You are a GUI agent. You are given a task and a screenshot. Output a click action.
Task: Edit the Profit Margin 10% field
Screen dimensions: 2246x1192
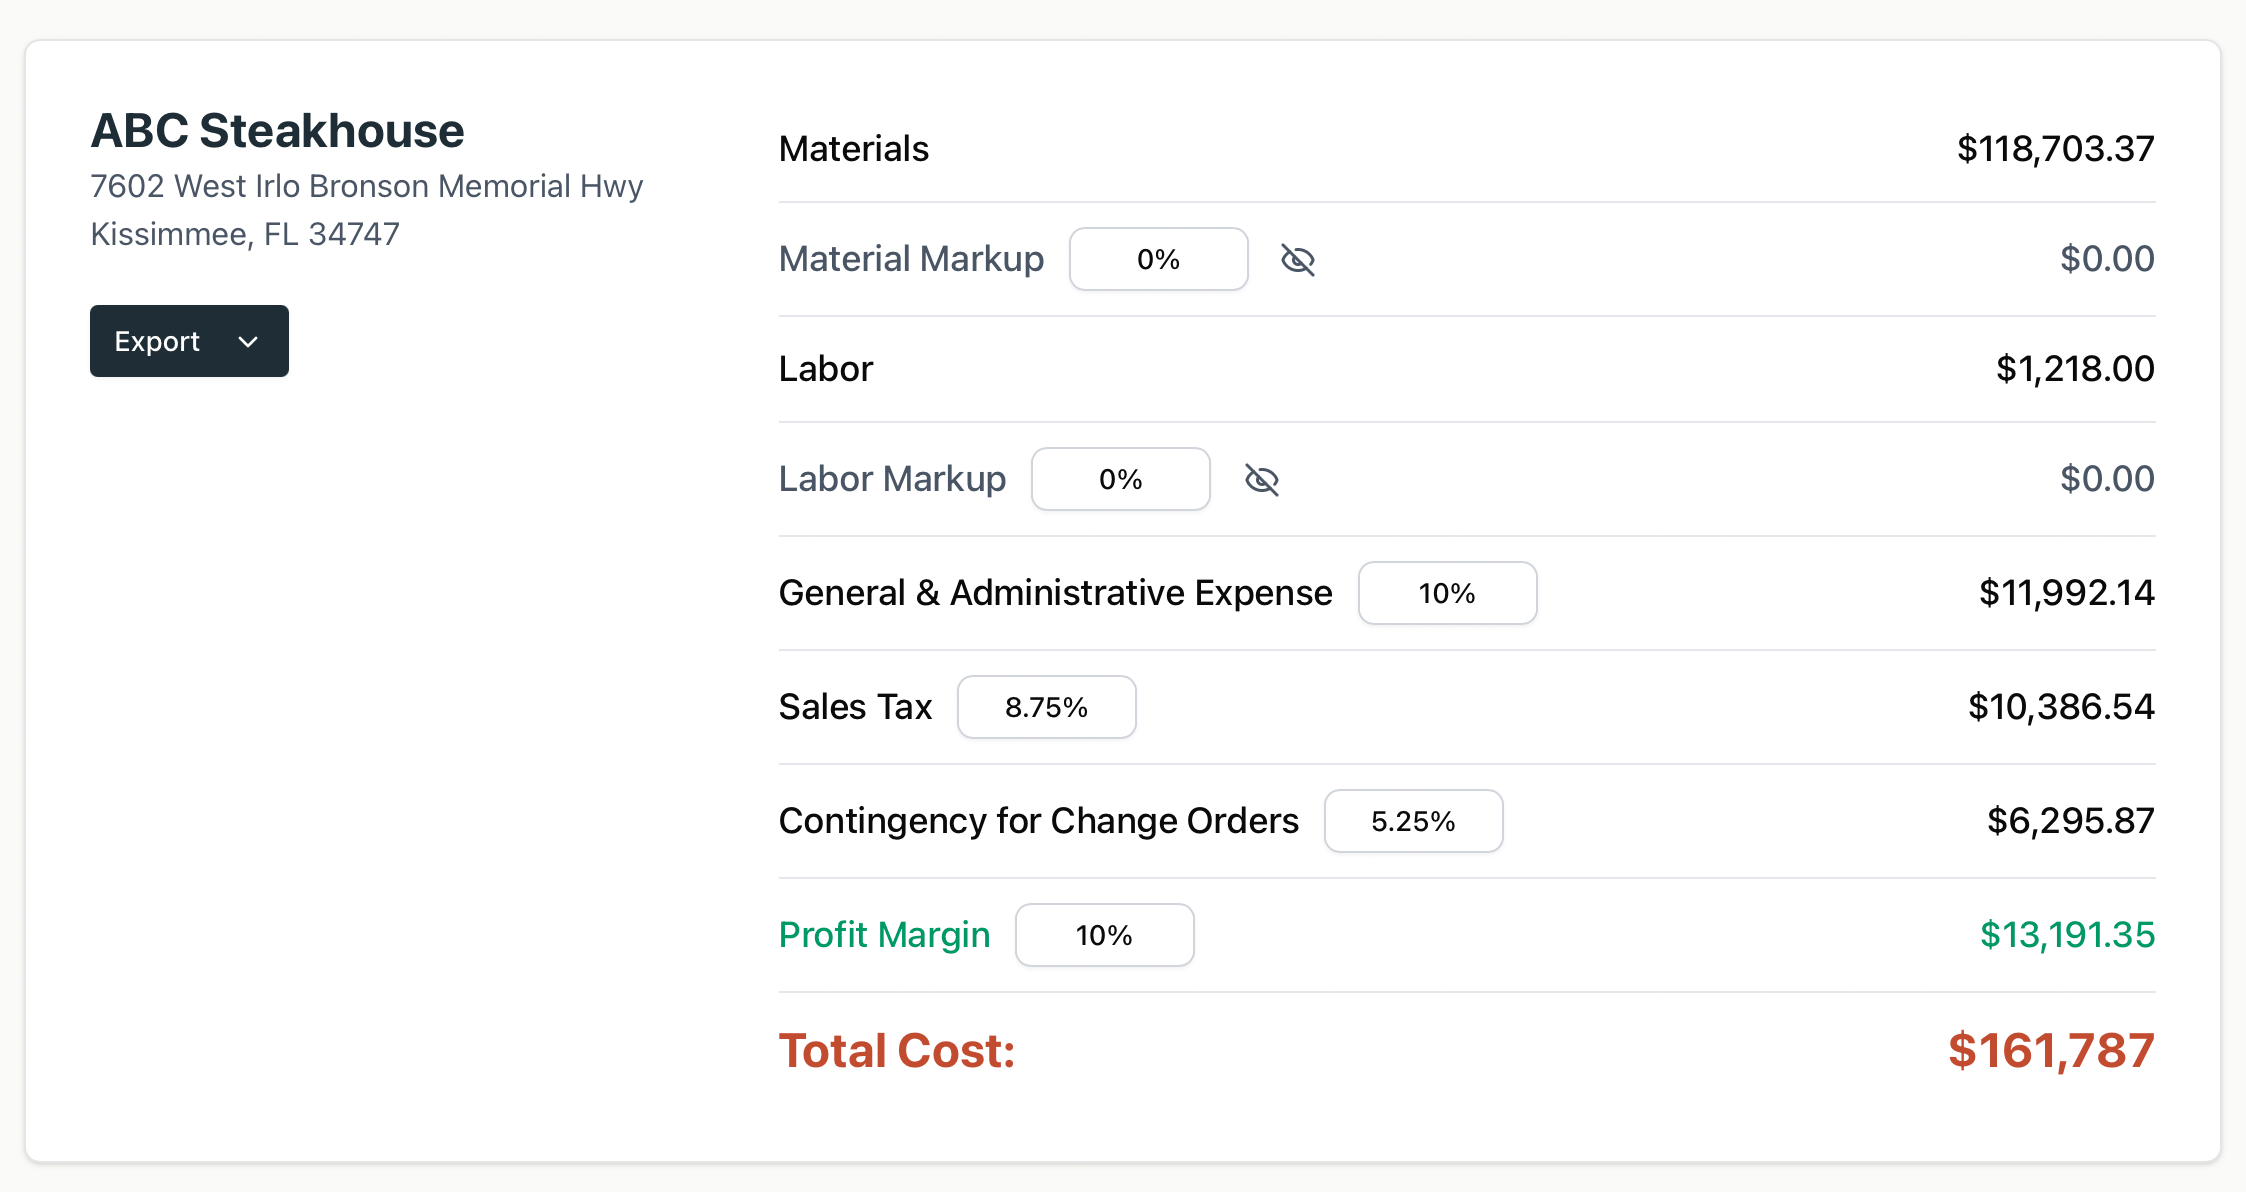click(x=1104, y=934)
